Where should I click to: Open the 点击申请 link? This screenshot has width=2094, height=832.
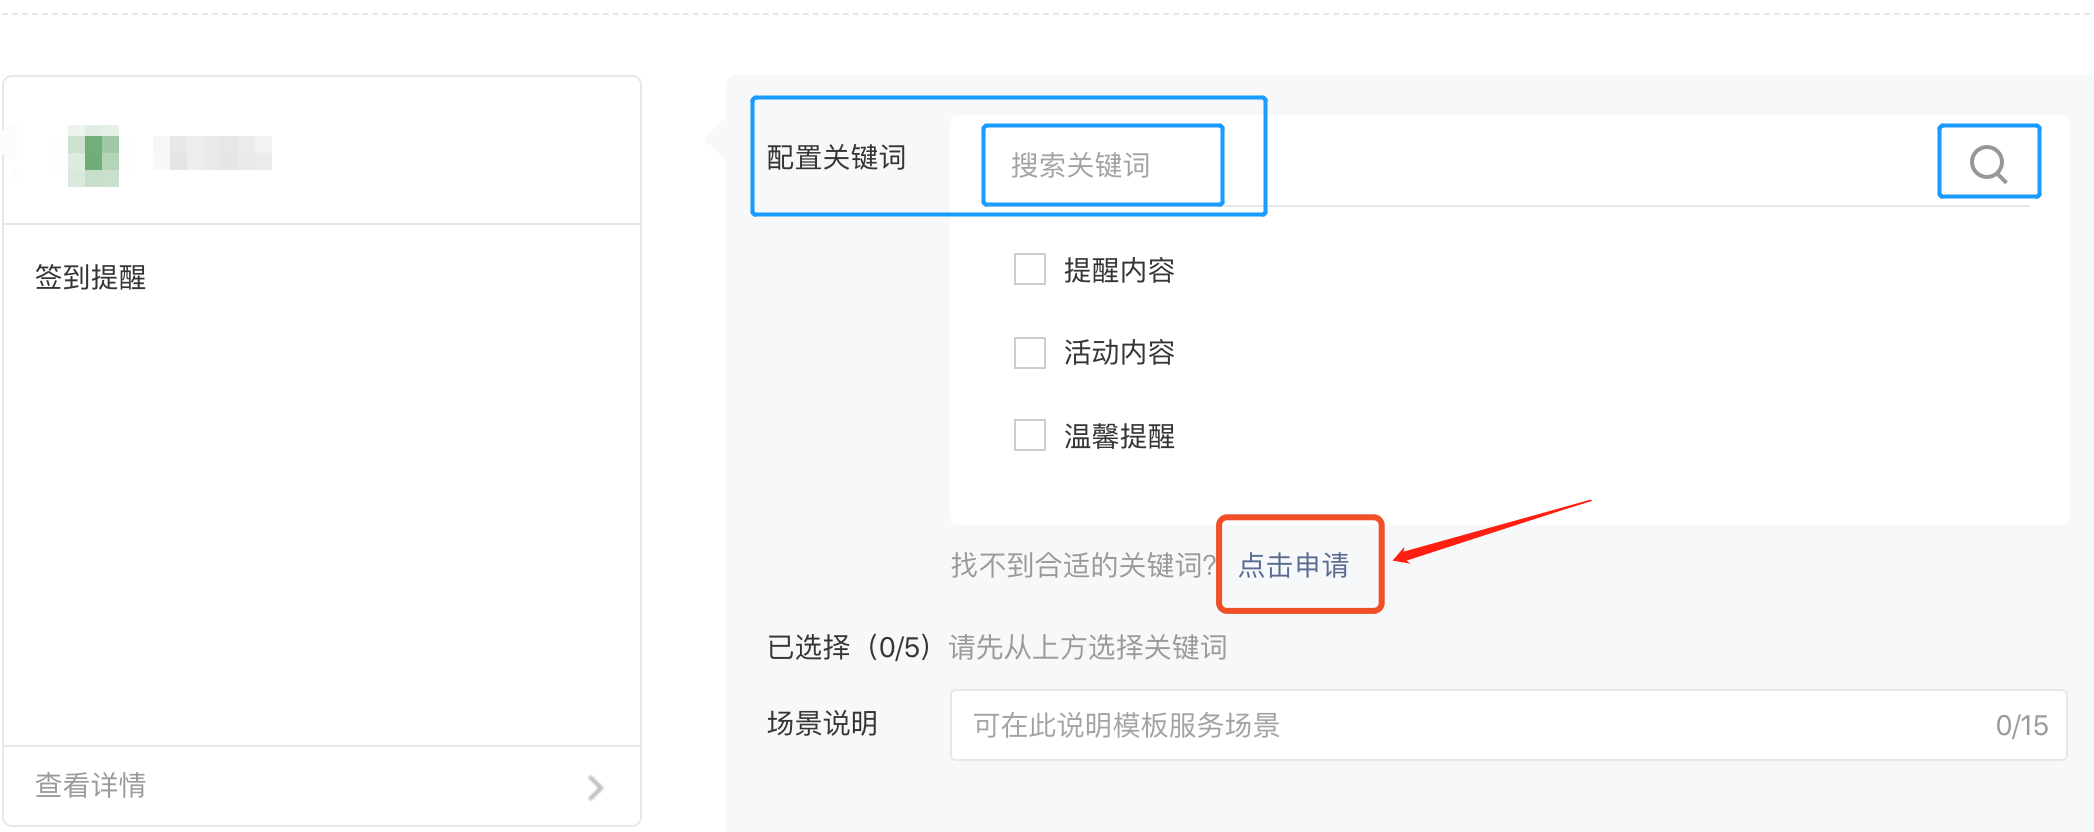click(1293, 565)
